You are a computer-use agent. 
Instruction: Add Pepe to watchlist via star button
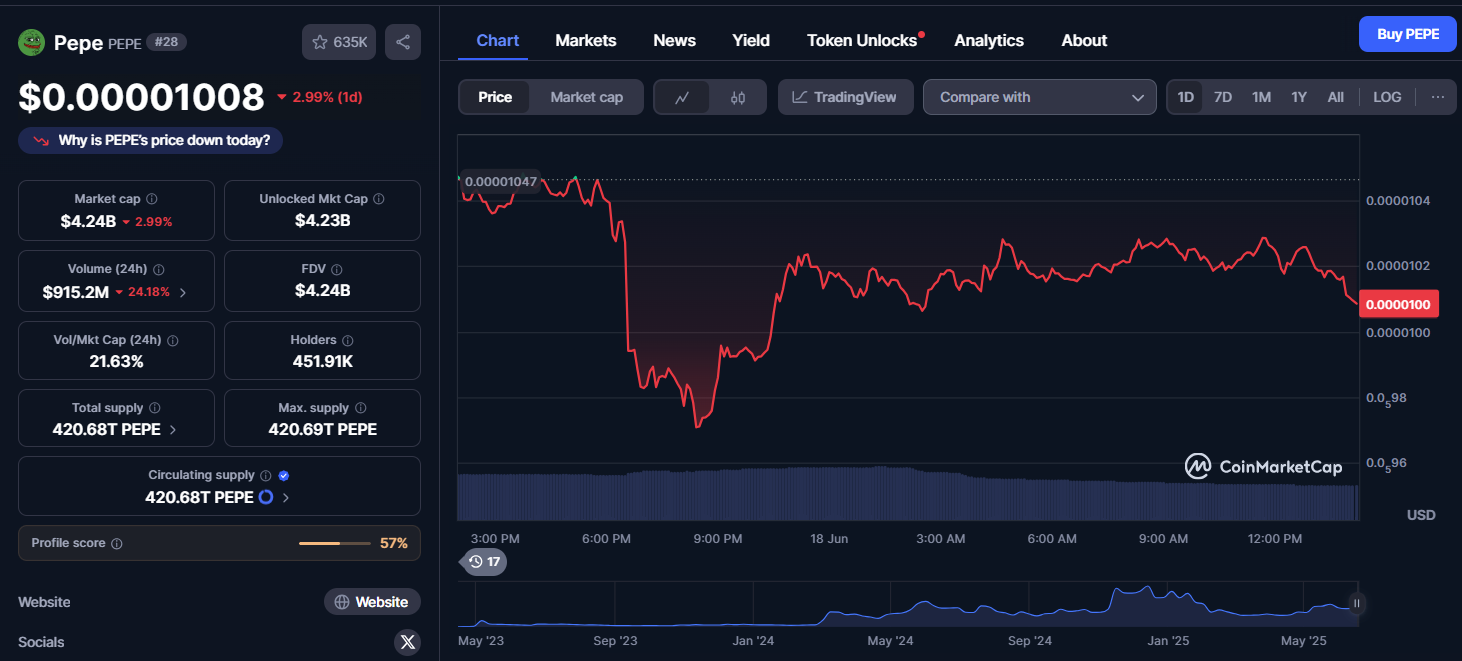pos(339,42)
